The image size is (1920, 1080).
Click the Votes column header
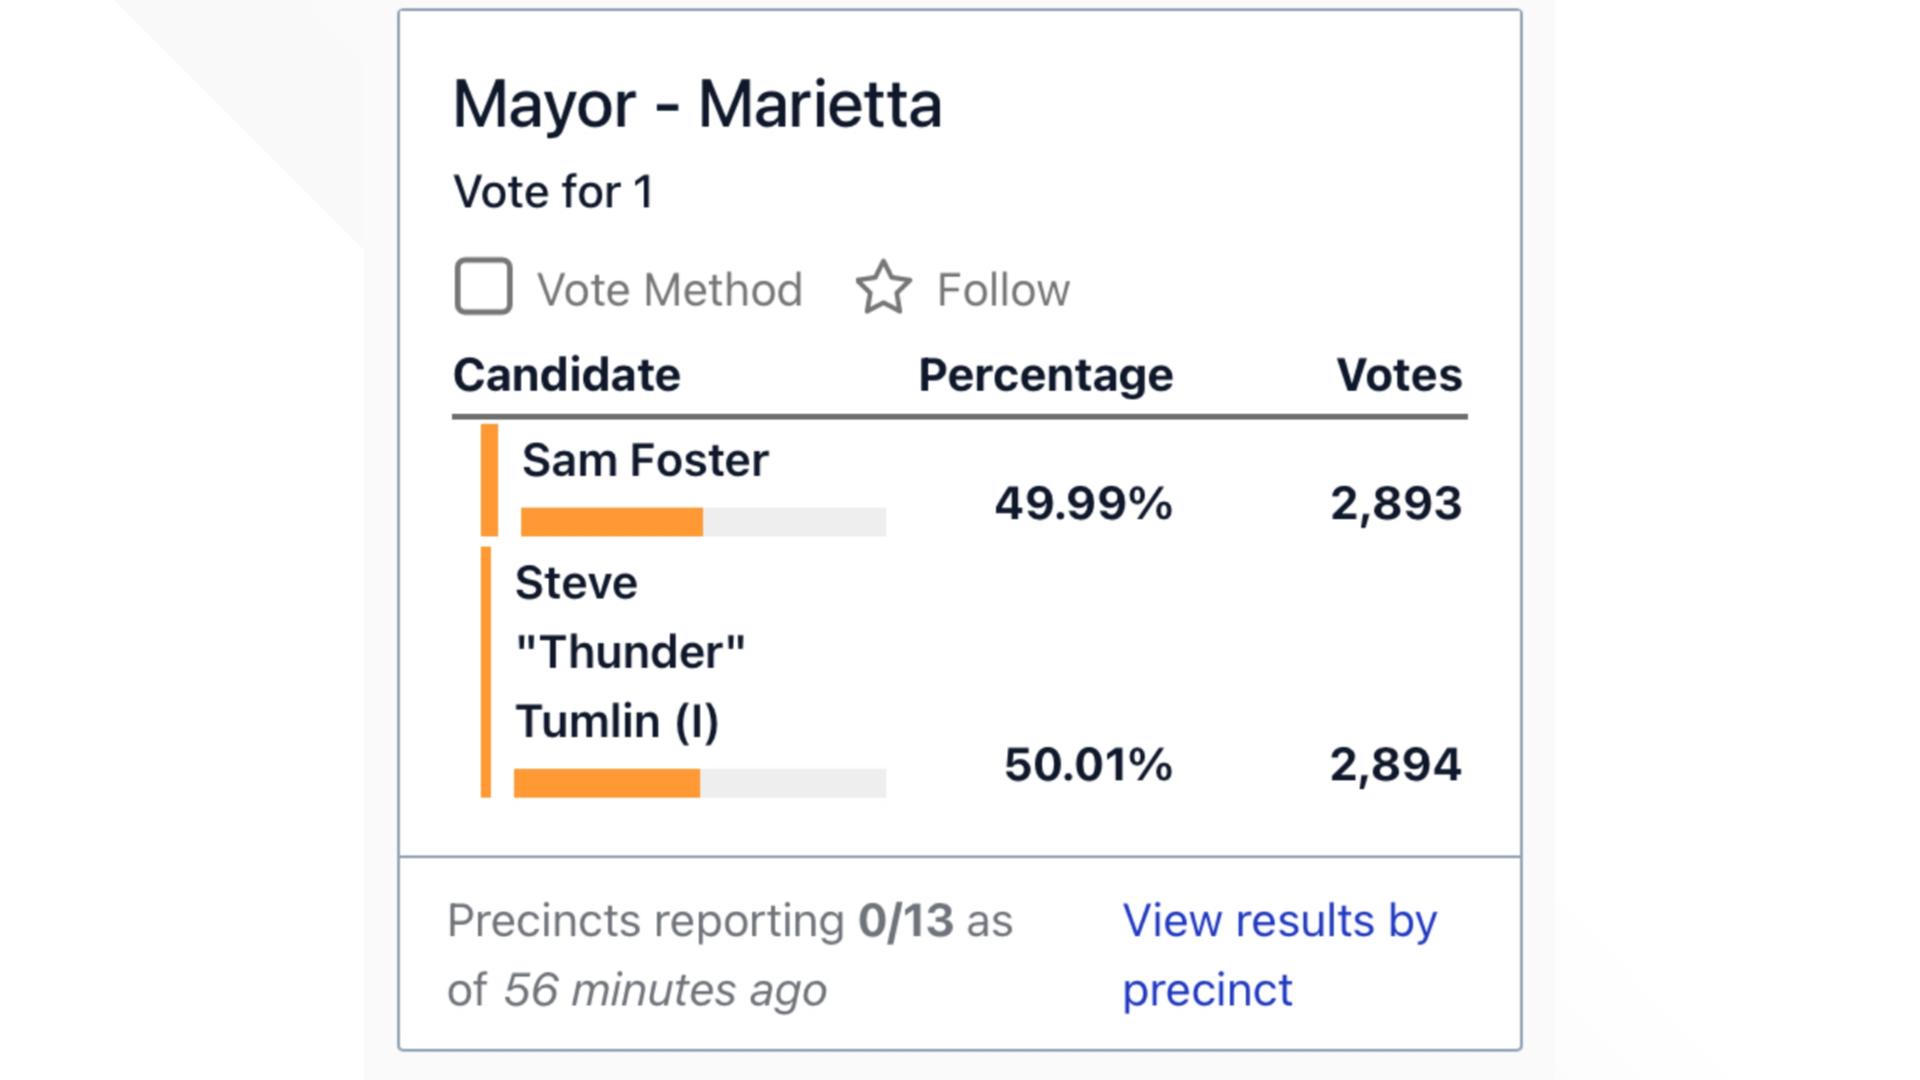pos(1398,375)
